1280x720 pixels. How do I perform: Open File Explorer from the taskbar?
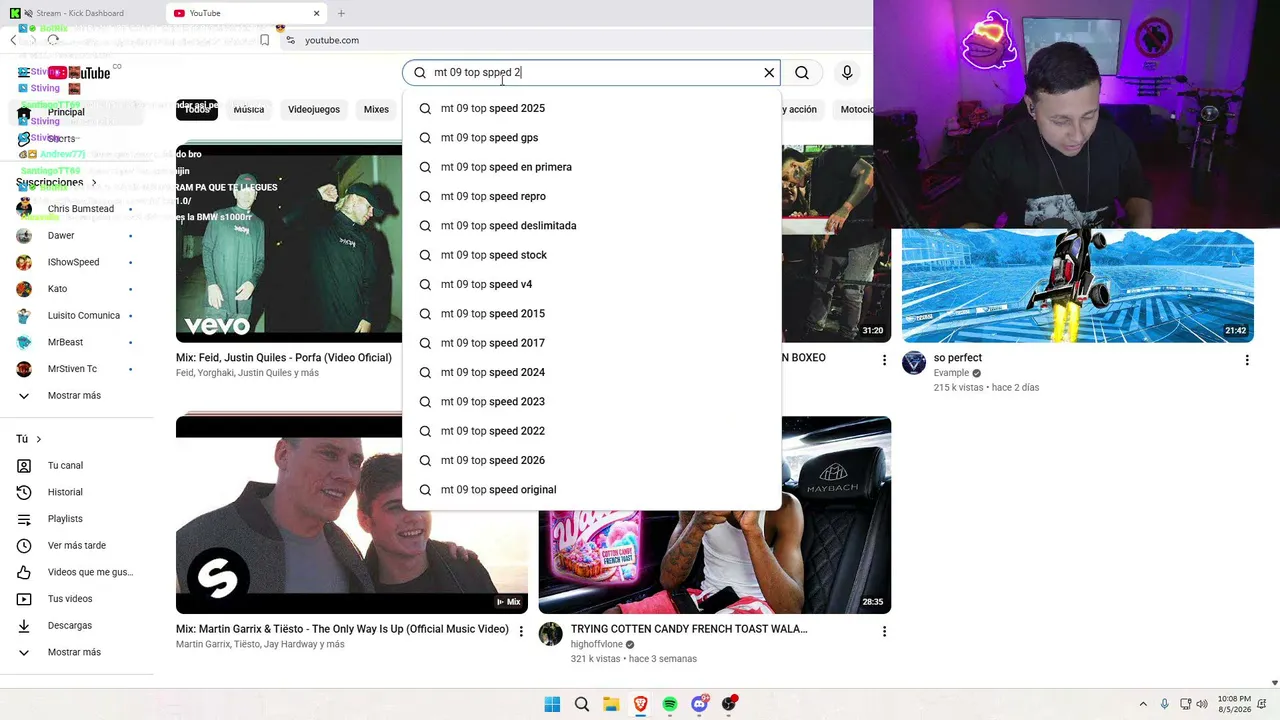tap(611, 704)
